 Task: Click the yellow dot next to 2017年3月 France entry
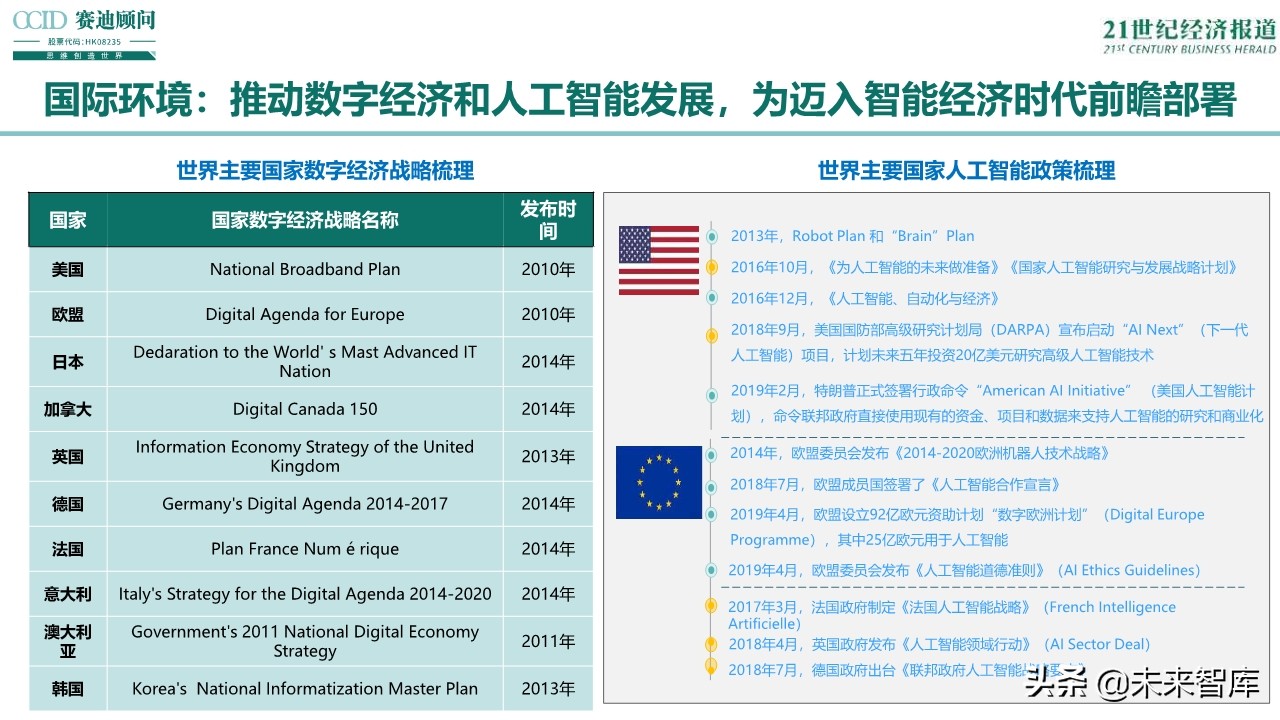click(711, 607)
